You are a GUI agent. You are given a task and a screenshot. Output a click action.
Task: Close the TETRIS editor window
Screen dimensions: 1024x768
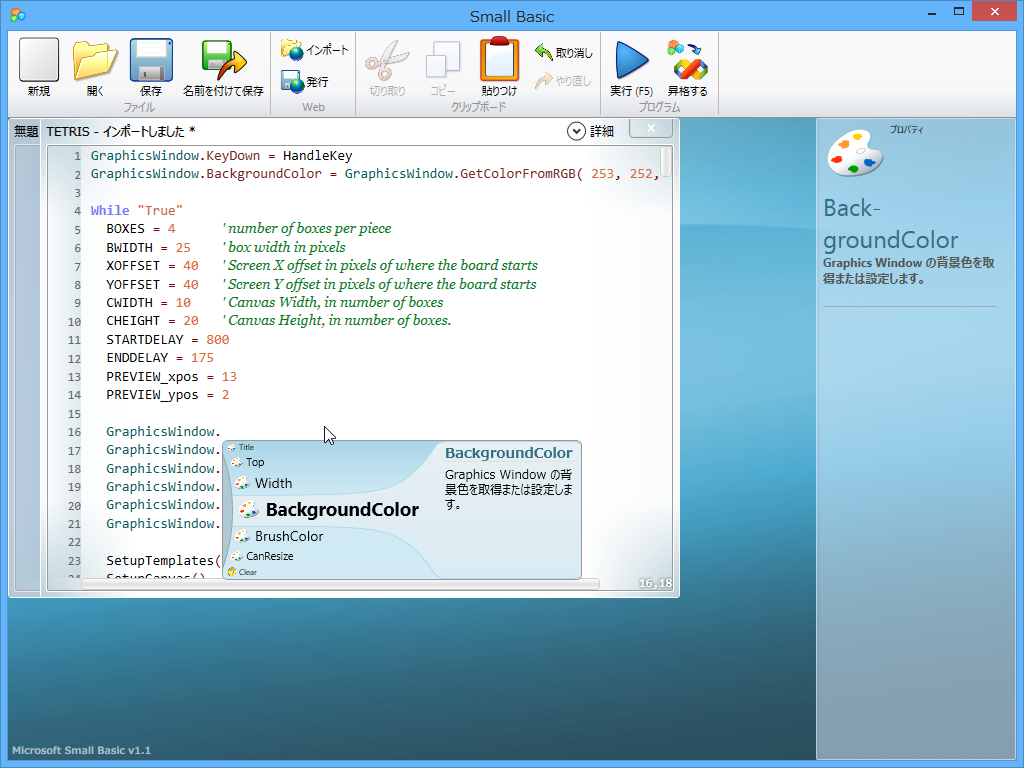click(651, 128)
